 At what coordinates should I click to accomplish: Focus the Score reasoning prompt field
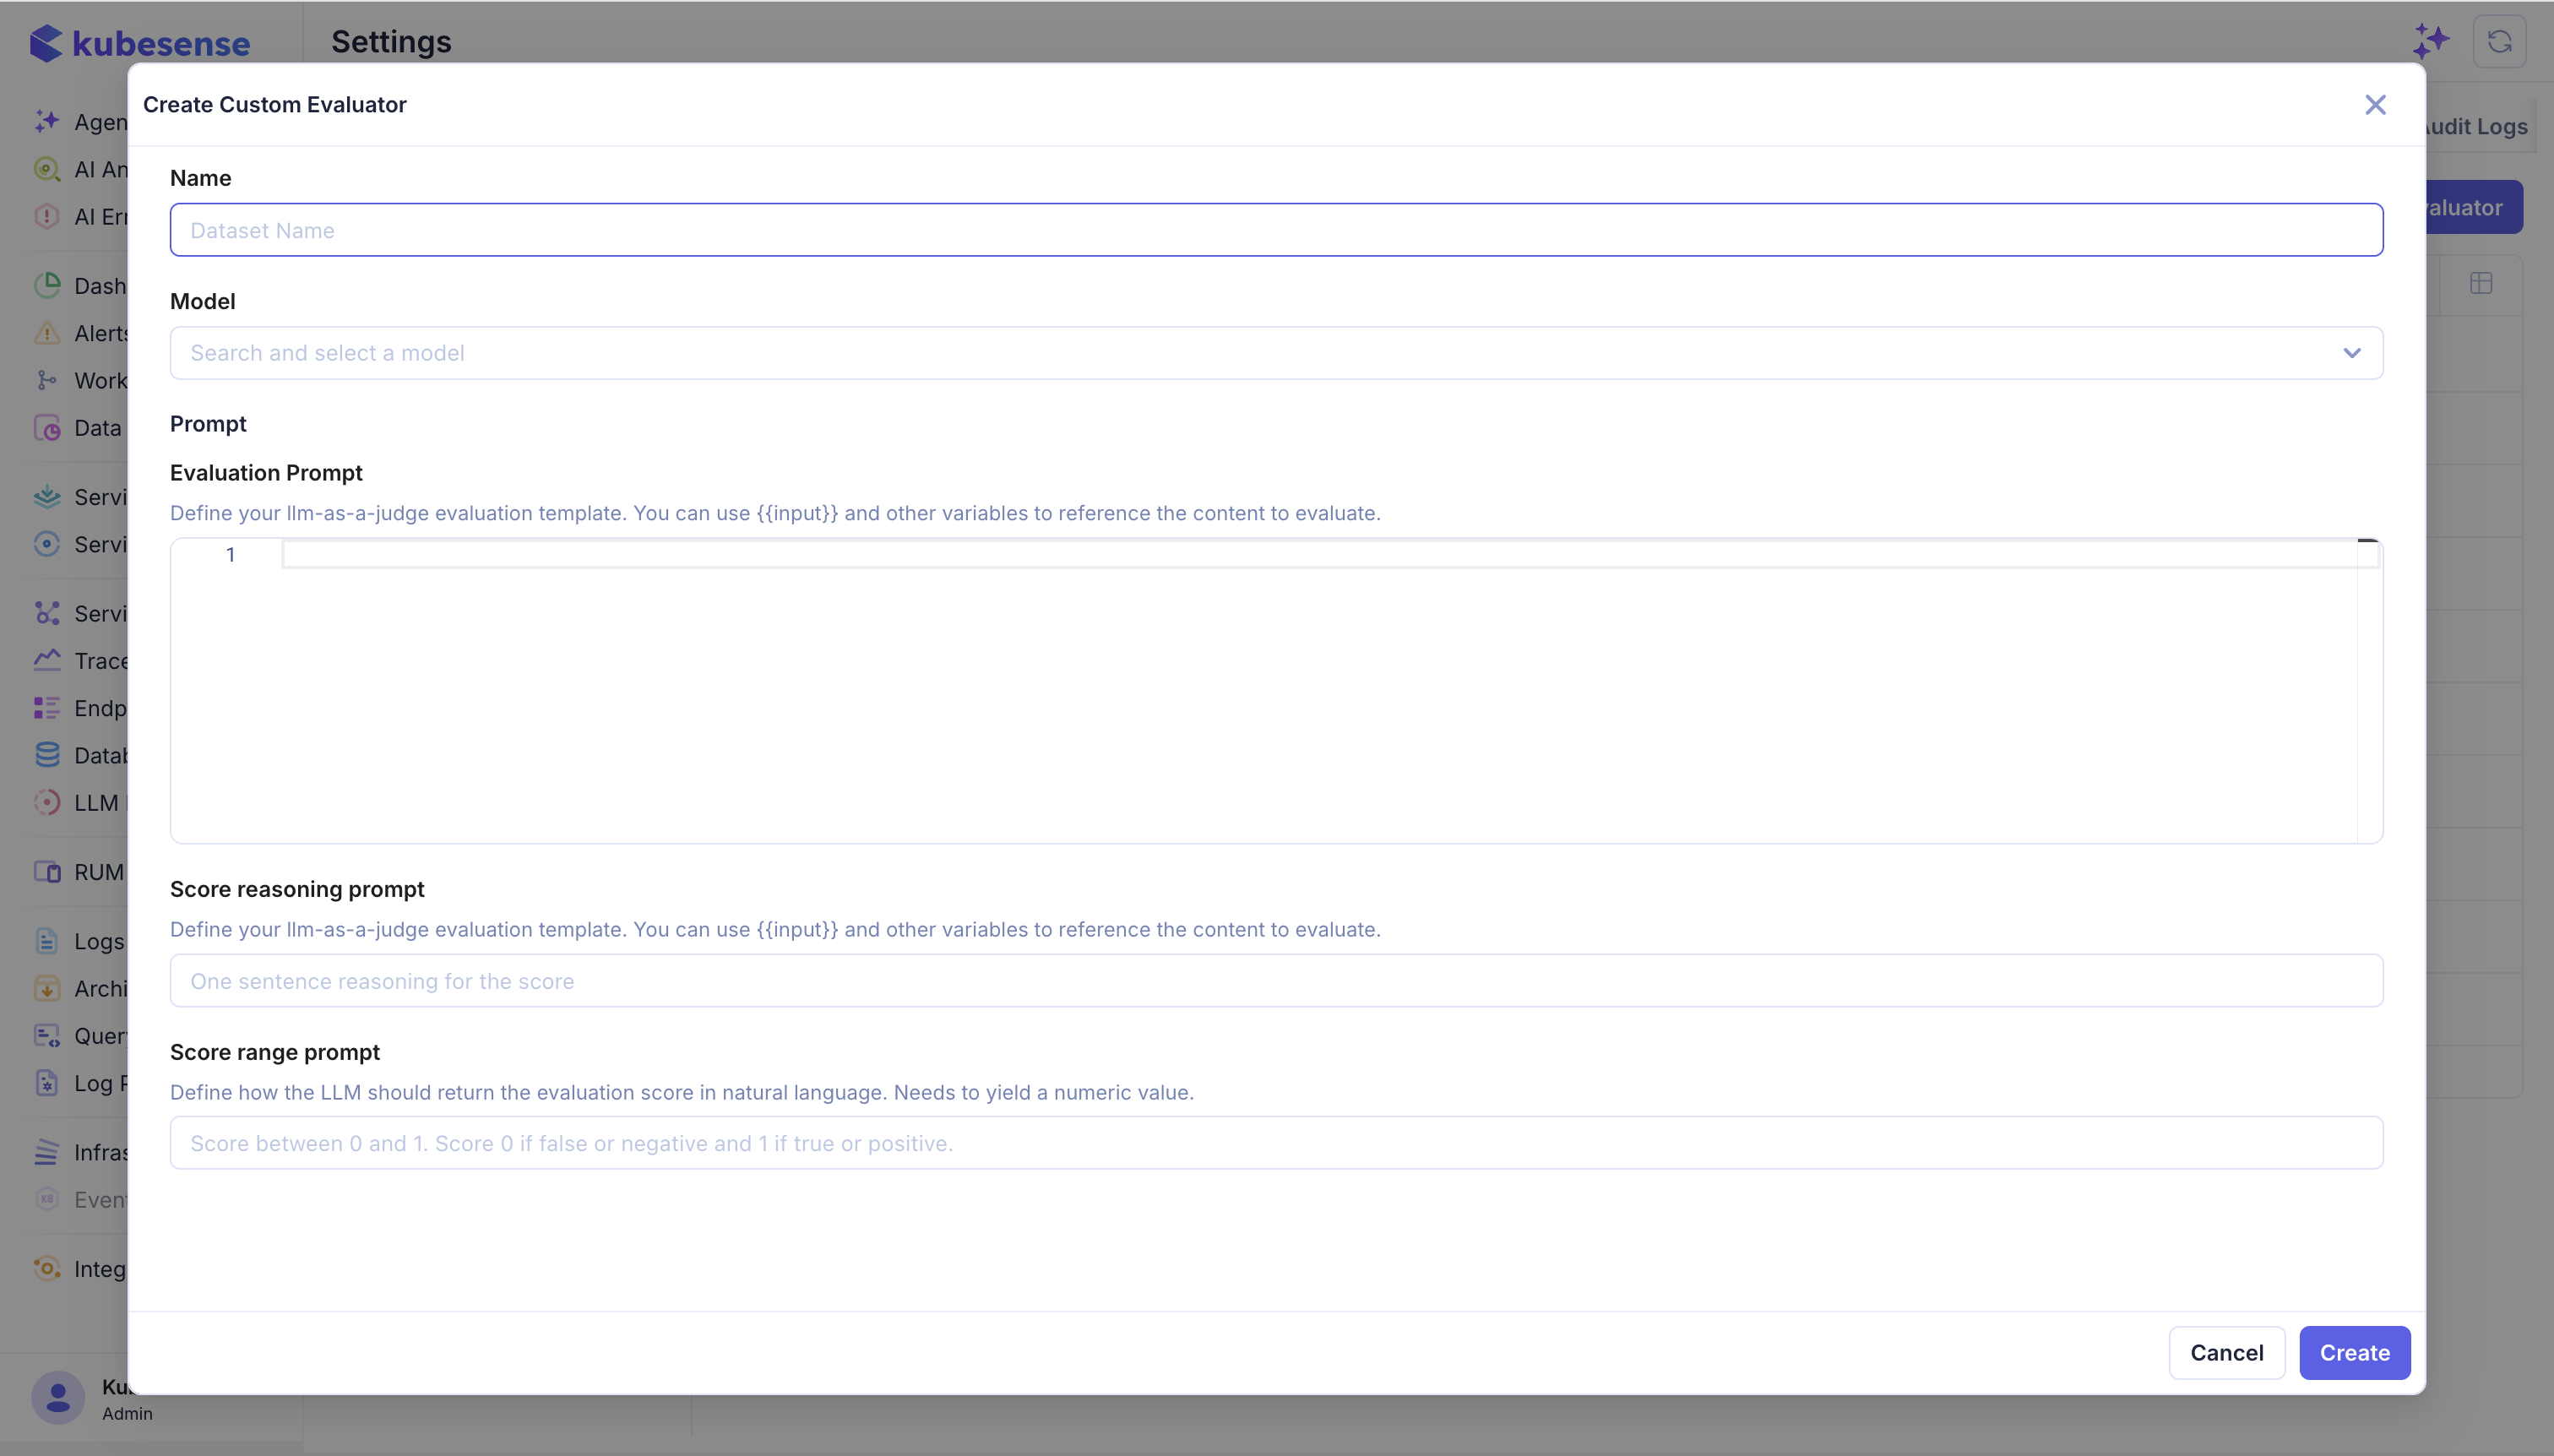(1276, 981)
